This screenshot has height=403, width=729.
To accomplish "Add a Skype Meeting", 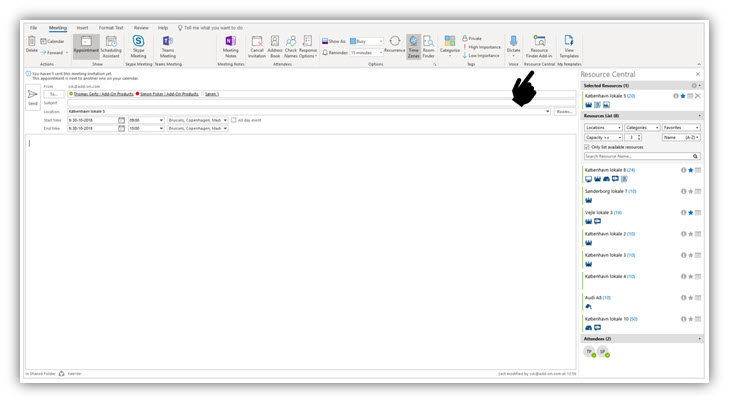I will [x=138, y=46].
